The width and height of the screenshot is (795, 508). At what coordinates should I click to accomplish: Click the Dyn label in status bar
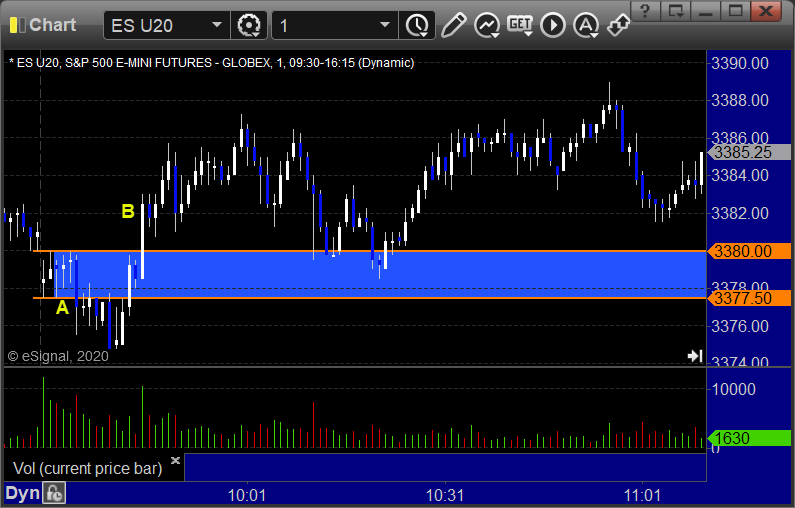[x=22, y=493]
